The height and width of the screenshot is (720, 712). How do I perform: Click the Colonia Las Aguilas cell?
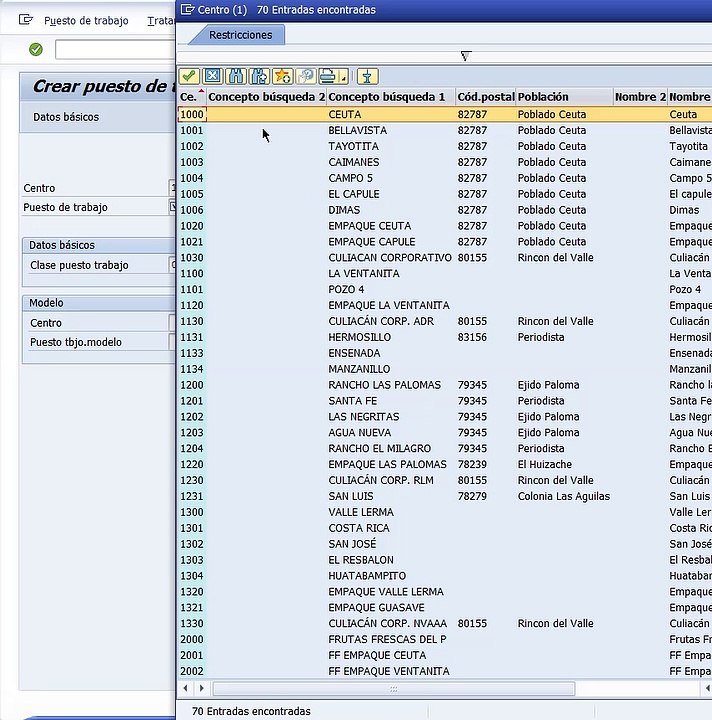(x=563, y=496)
